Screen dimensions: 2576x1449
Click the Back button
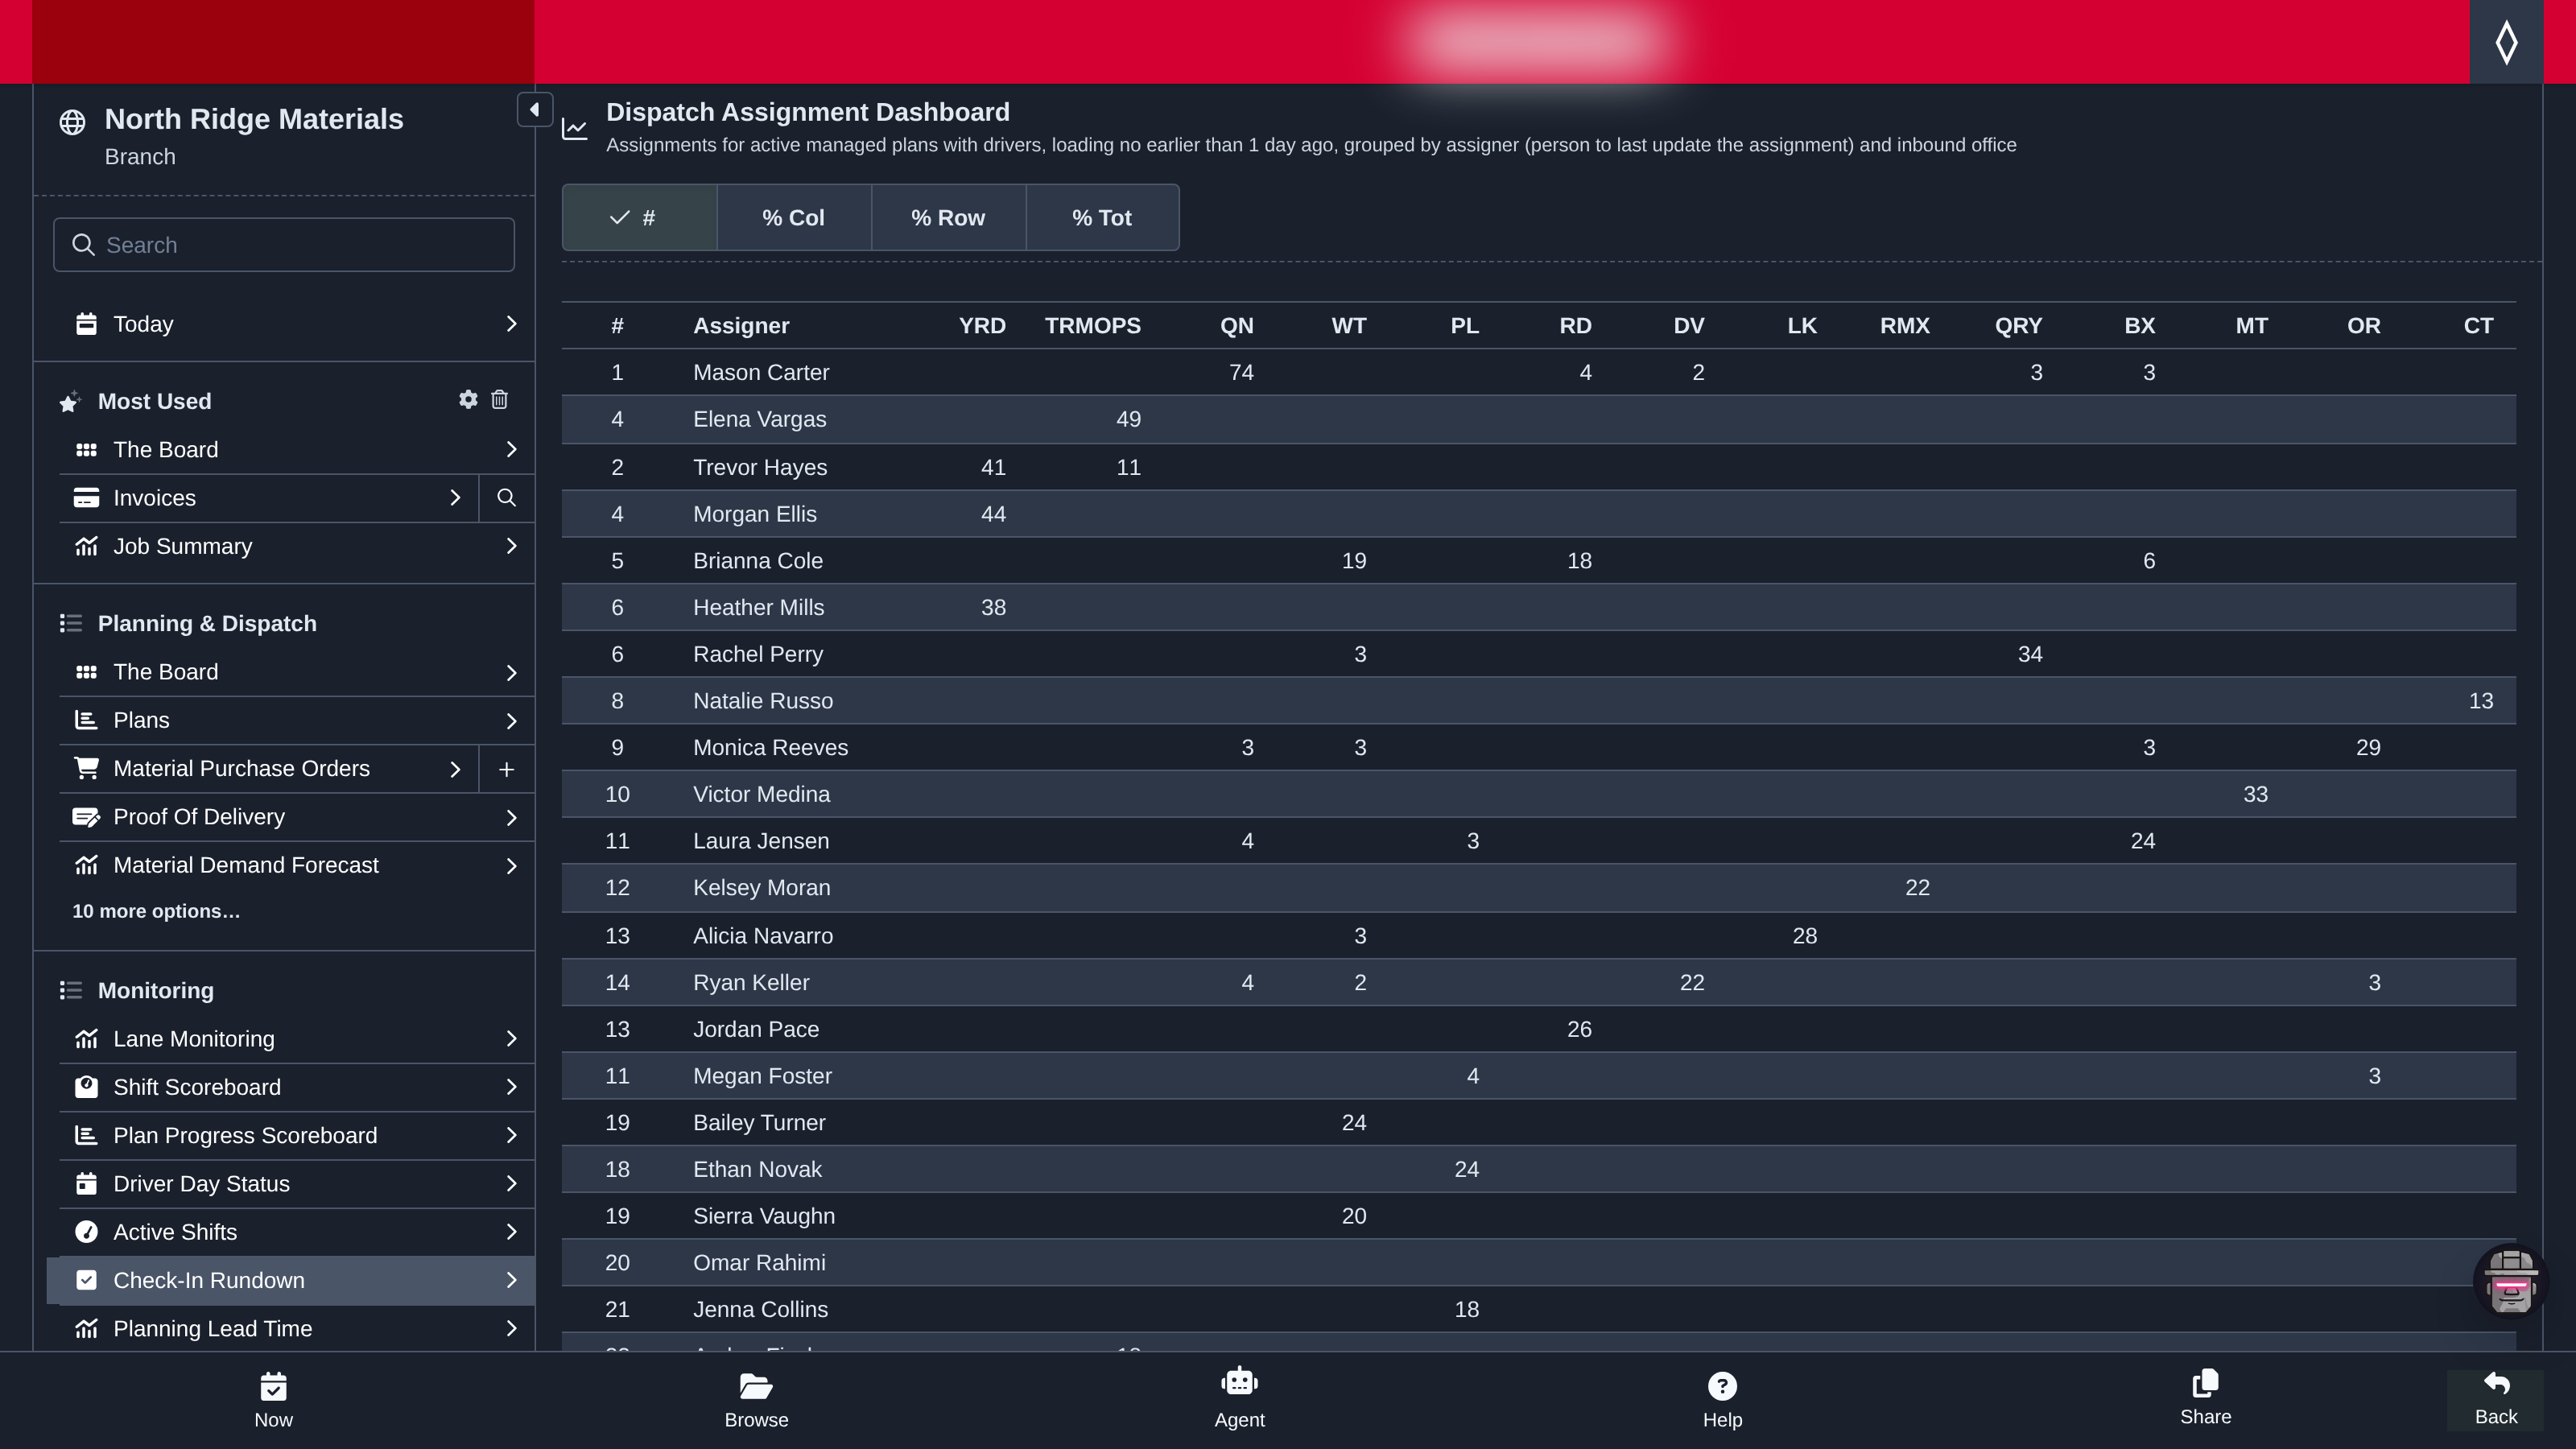pyautogui.click(x=2495, y=1399)
